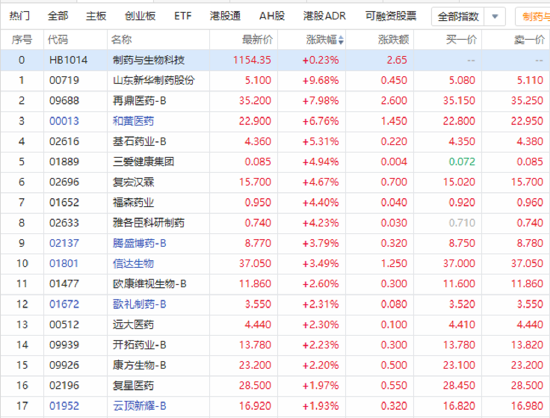Sort by the 名称 column header
Viewport: 550px width, 418px height.
click(121, 40)
